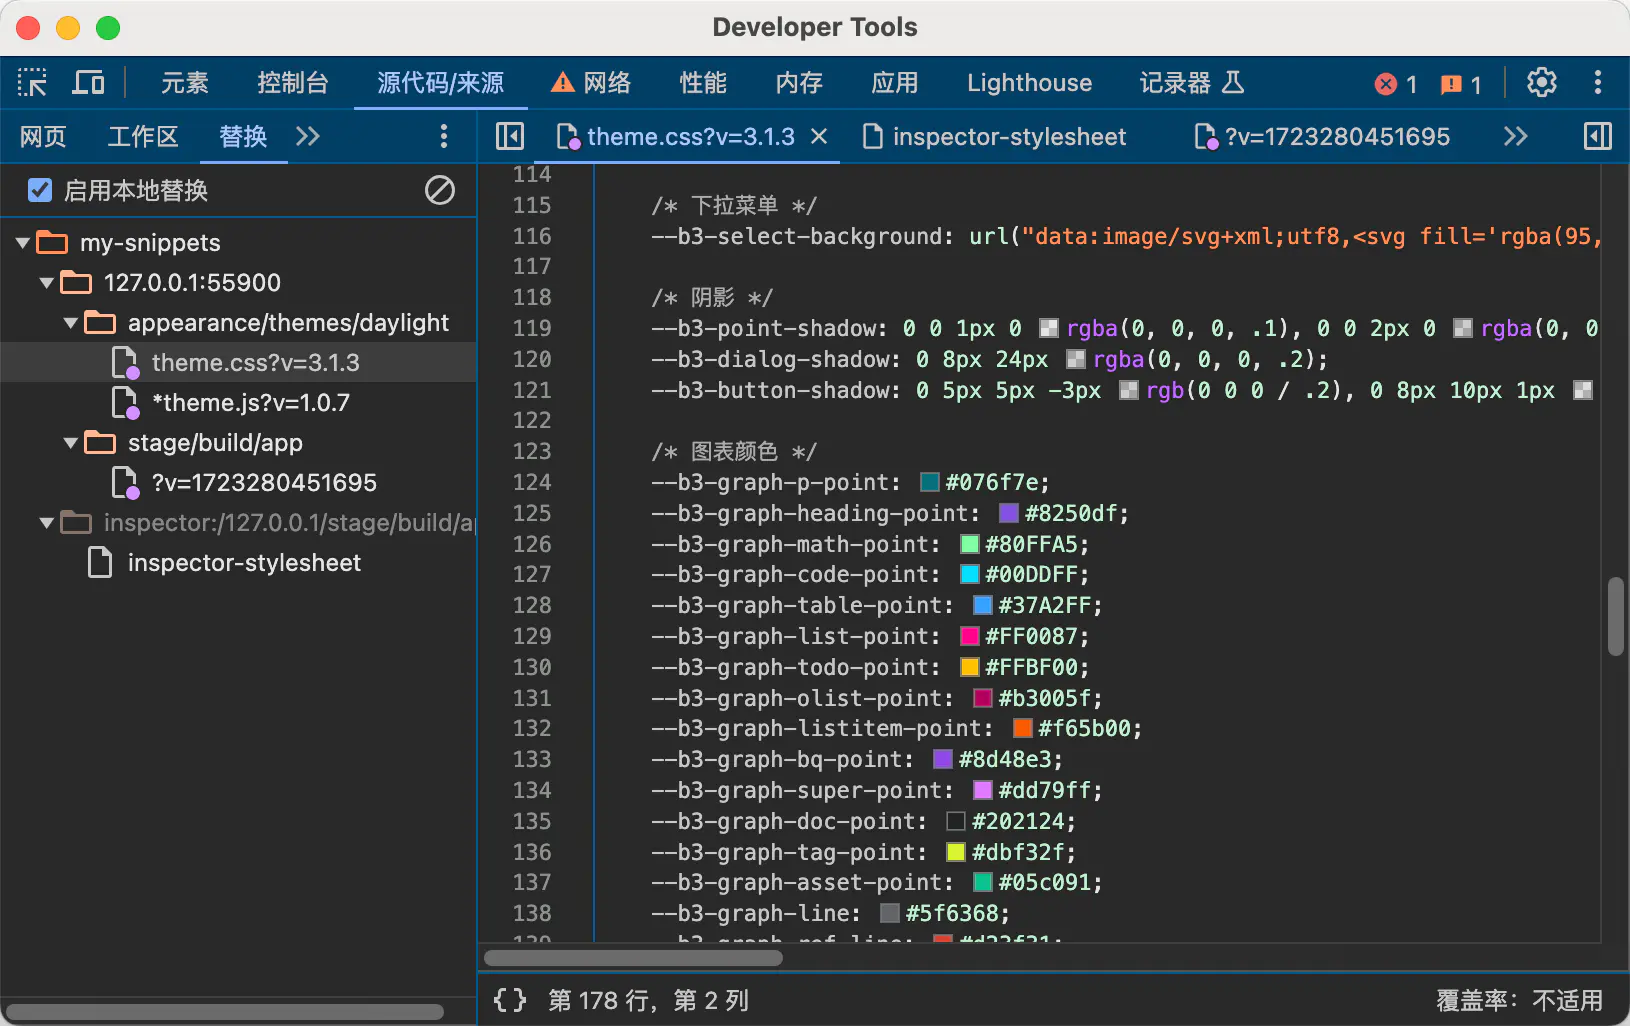Toggle the device toolbar icon

tap(88, 83)
